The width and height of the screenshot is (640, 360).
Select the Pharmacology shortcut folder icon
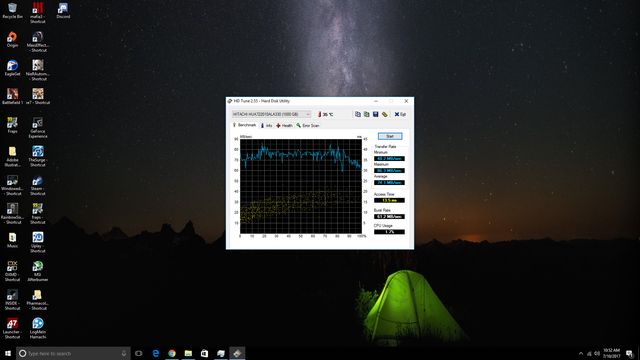(38, 300)
